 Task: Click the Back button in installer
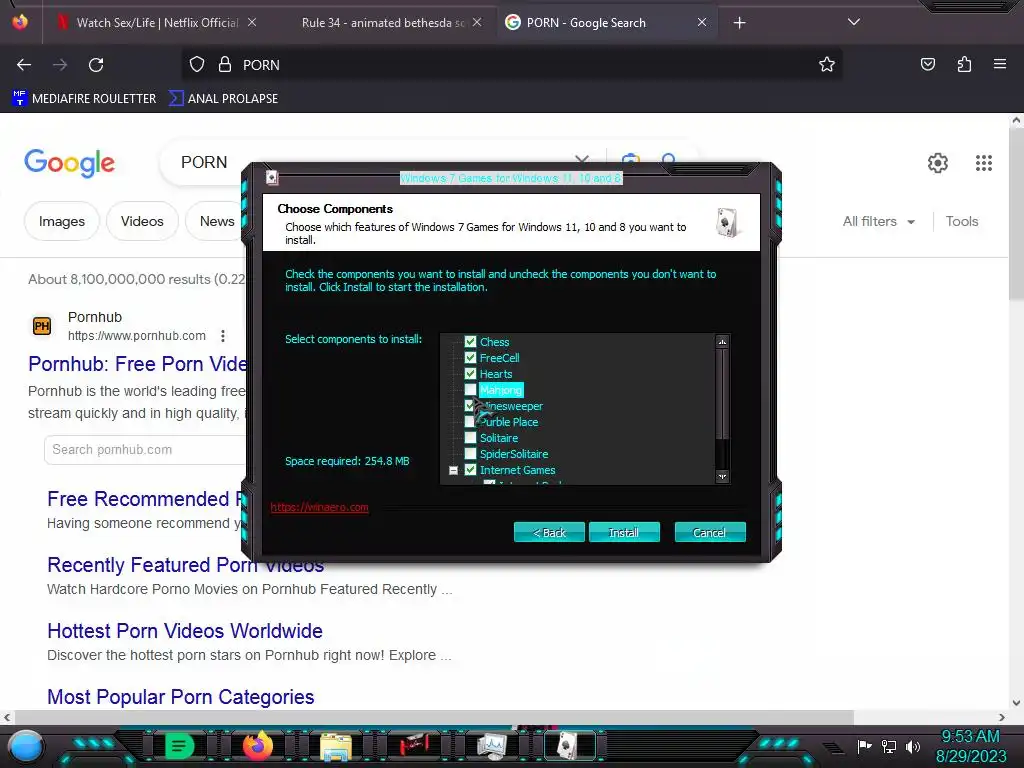click(549, 532)
